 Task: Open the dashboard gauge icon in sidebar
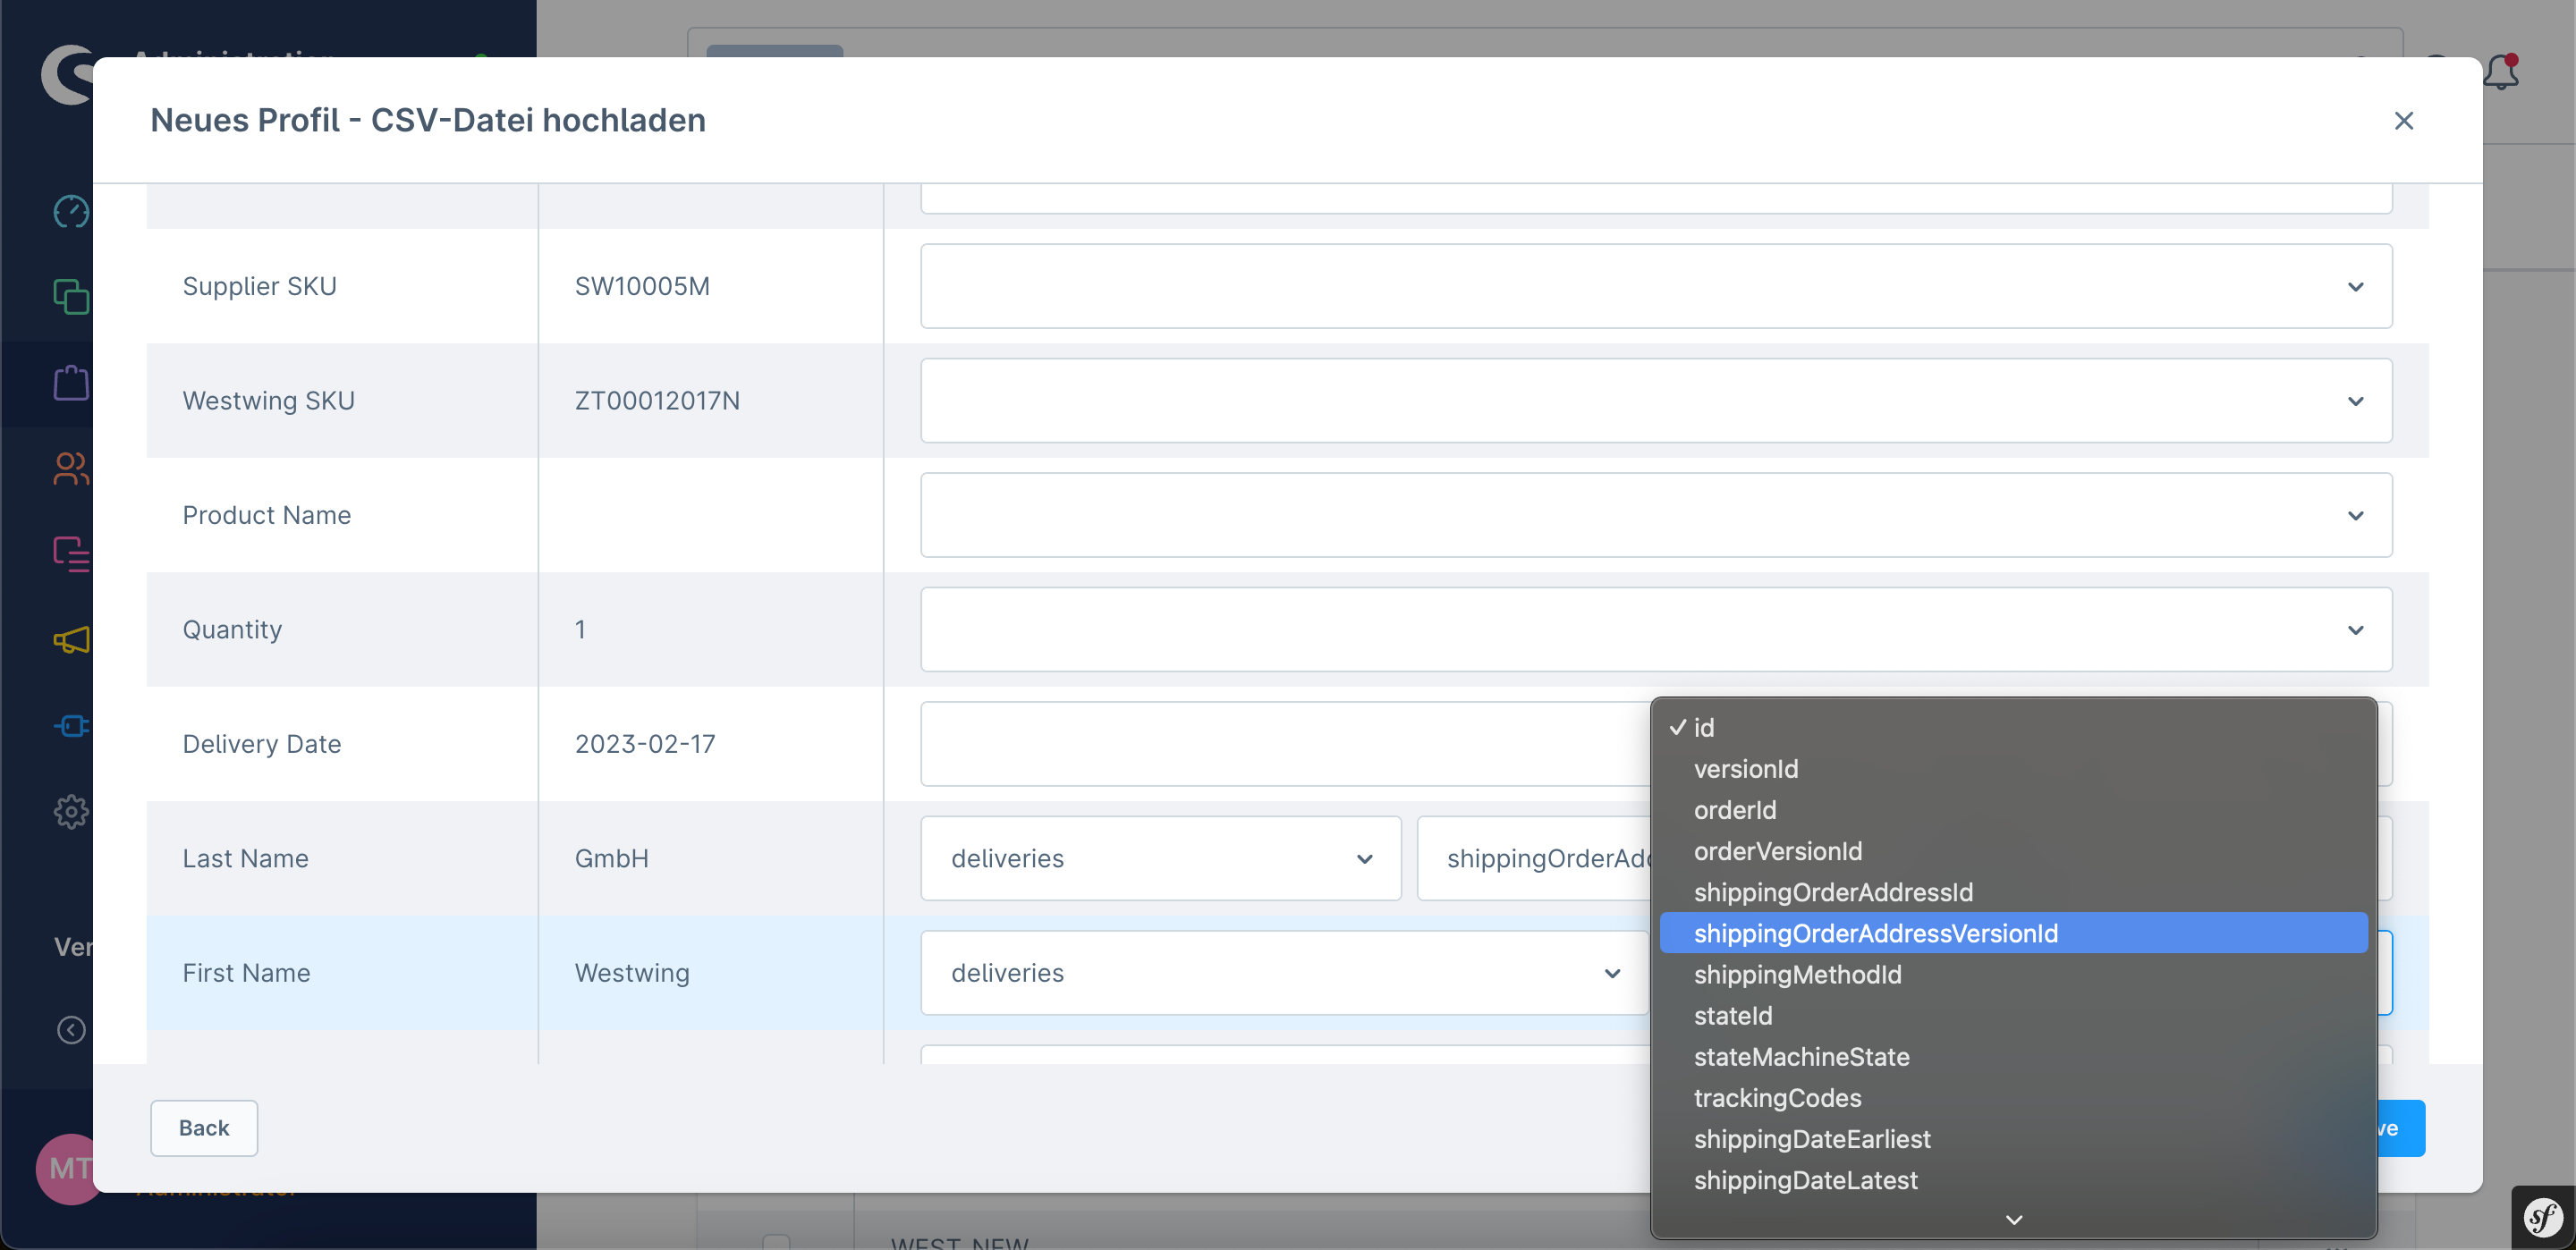71,212
